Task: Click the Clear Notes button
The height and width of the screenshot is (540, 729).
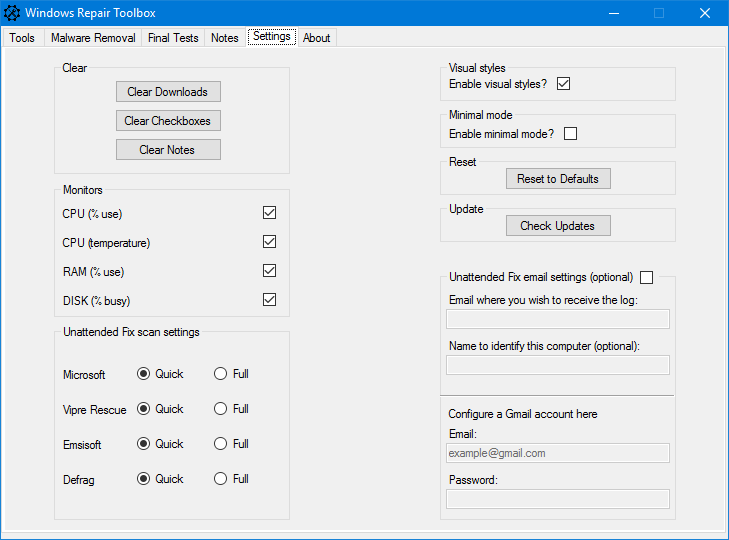Action: click(x=168, y=149)
